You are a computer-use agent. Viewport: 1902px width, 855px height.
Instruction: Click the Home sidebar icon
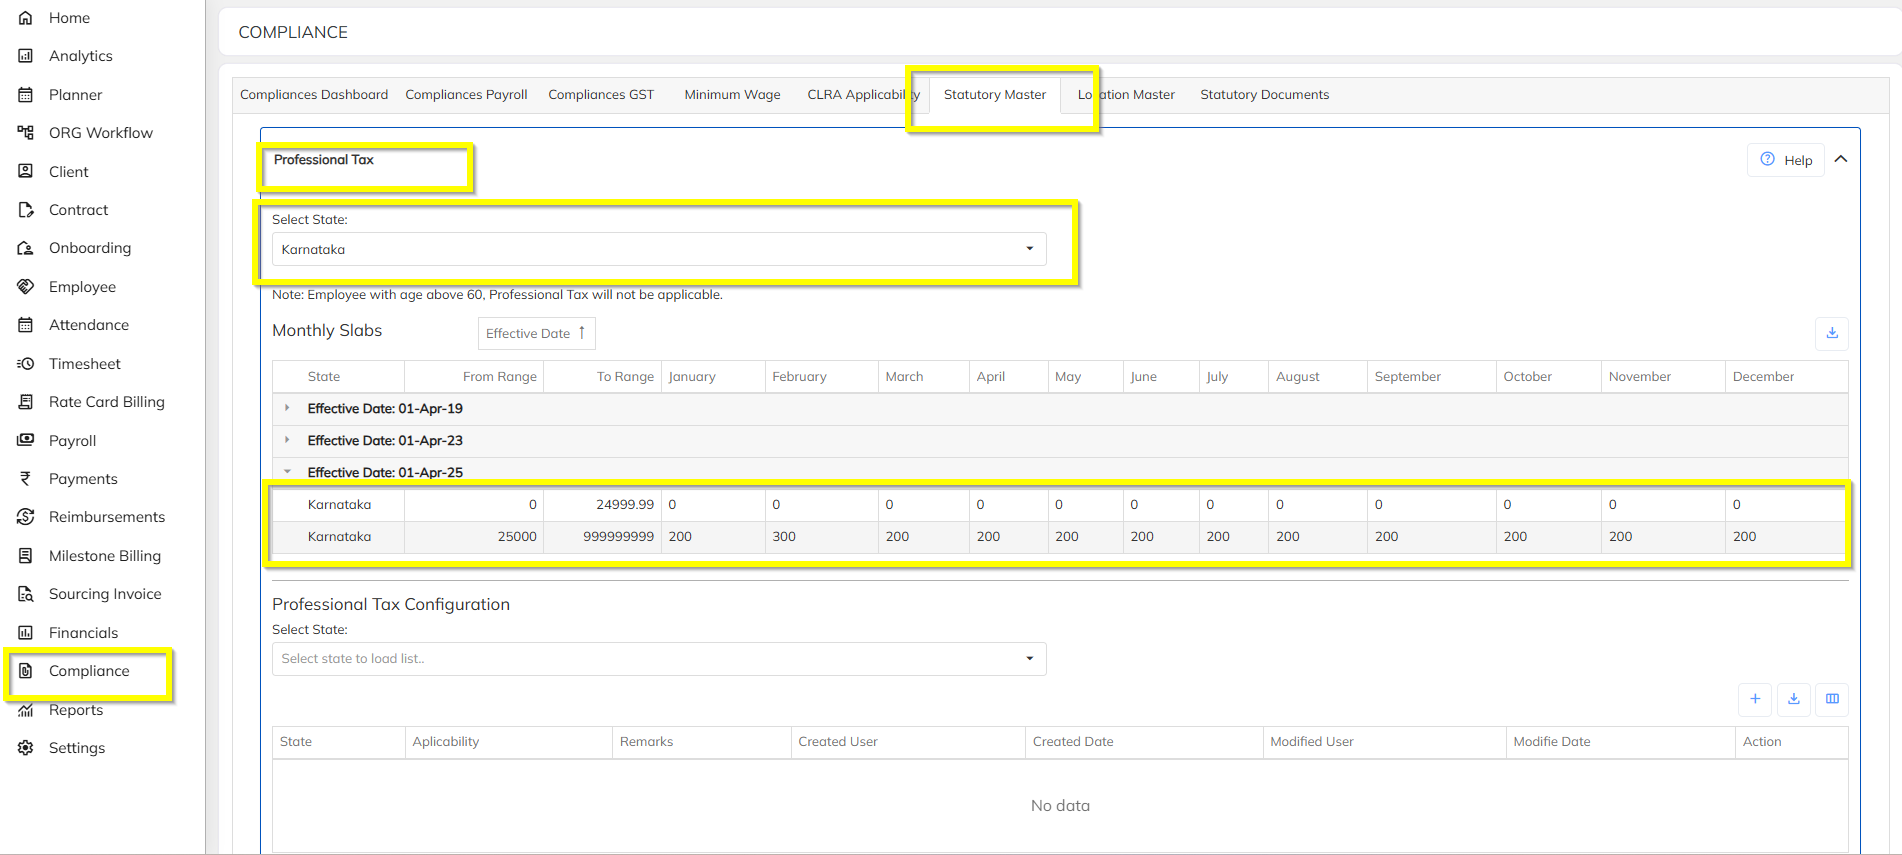[x=26, y=18]
